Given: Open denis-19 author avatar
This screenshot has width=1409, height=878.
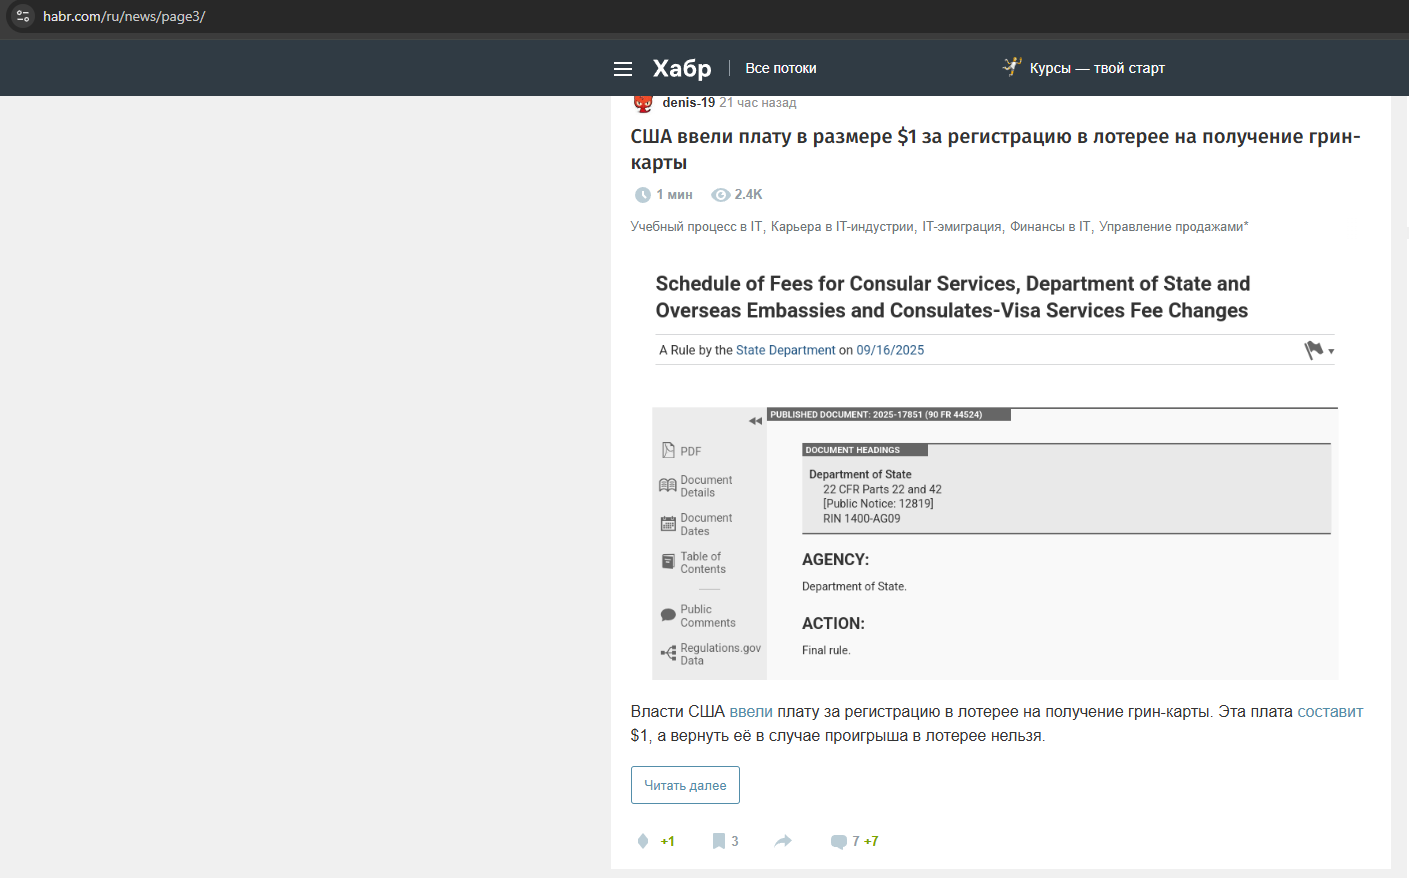Looking at the screenshot, I should click(643, 103).
